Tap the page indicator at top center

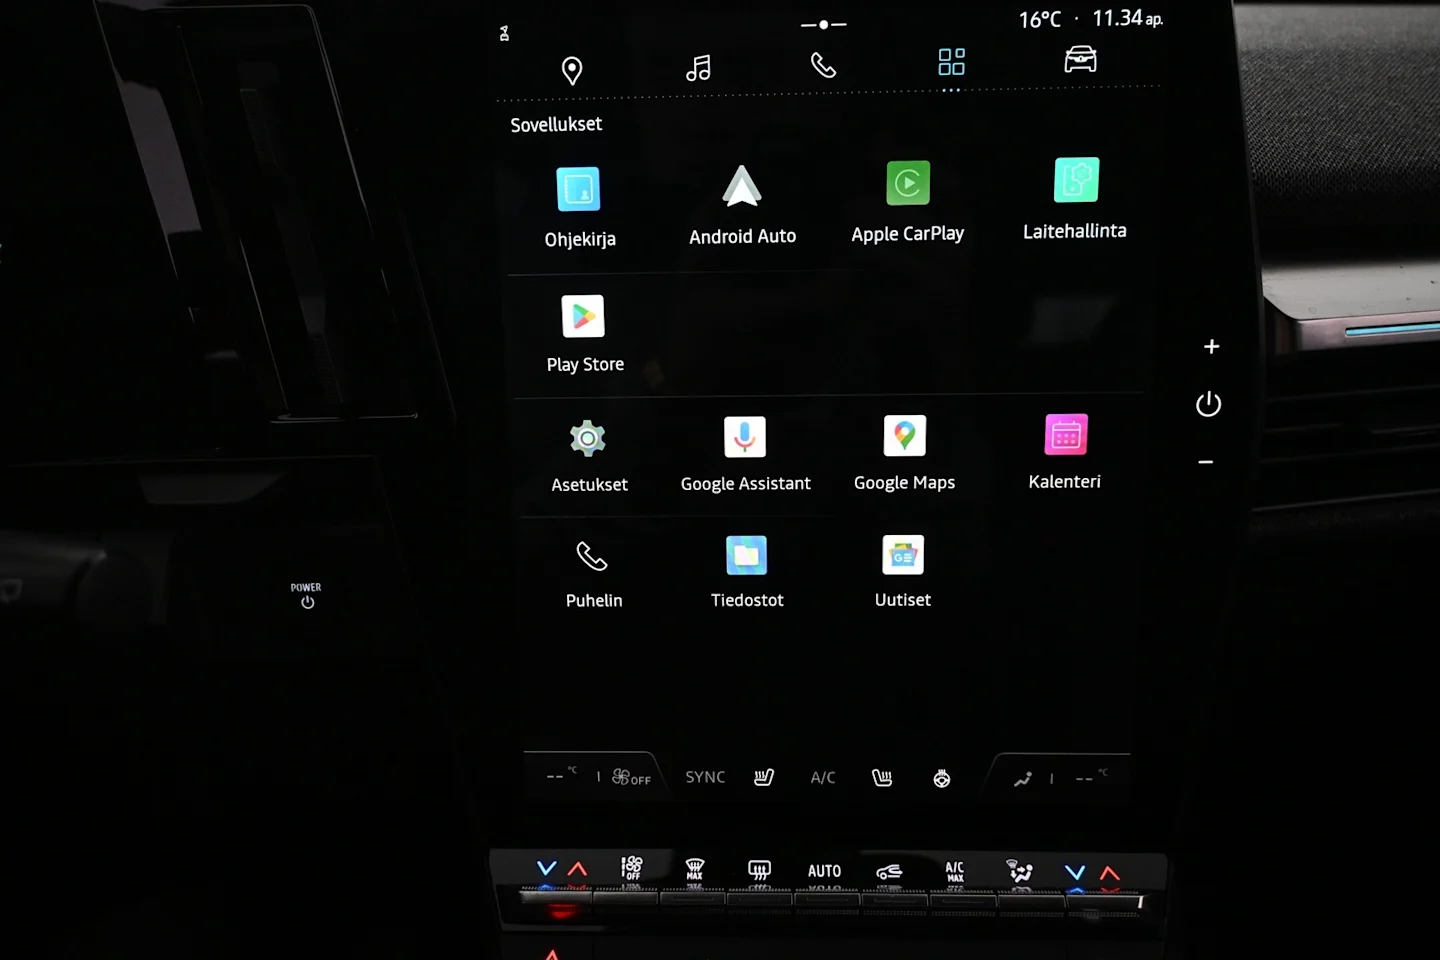pos(824,24)
